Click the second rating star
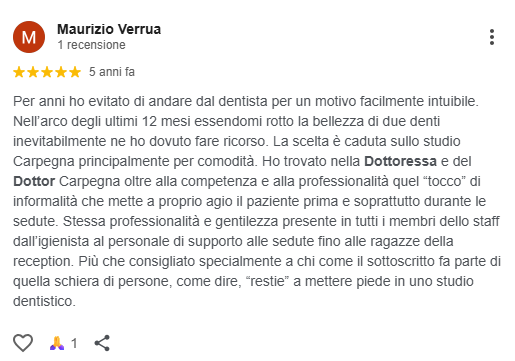 33,72
